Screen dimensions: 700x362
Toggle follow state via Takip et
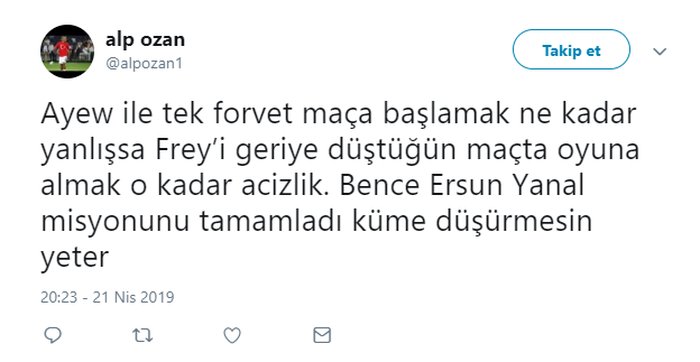pos(571,50)
